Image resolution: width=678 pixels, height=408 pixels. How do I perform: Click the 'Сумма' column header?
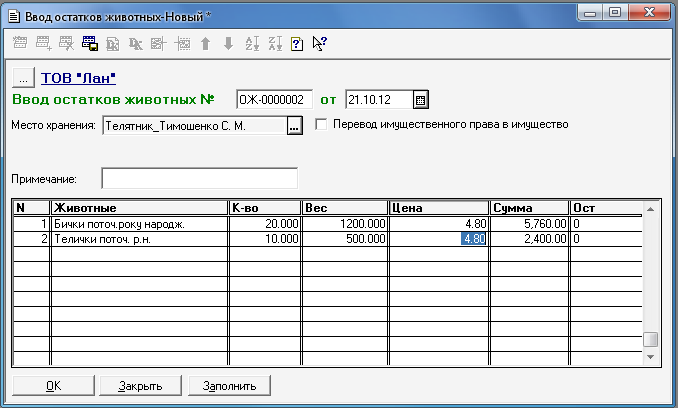pos(529,208)
